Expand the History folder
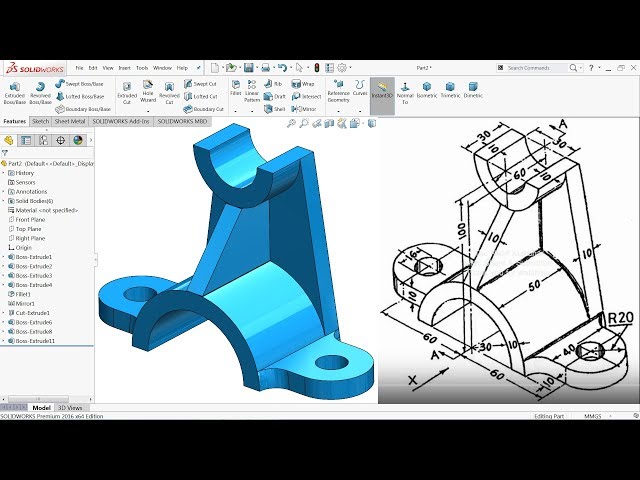The image size is (640, 480). coord(4,173)
